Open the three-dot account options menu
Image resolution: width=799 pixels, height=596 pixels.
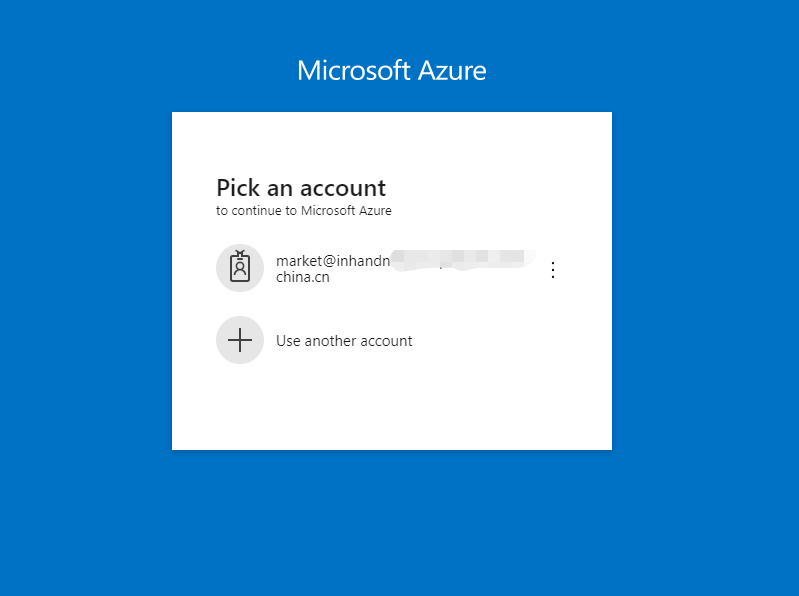(x=553, y=269)
